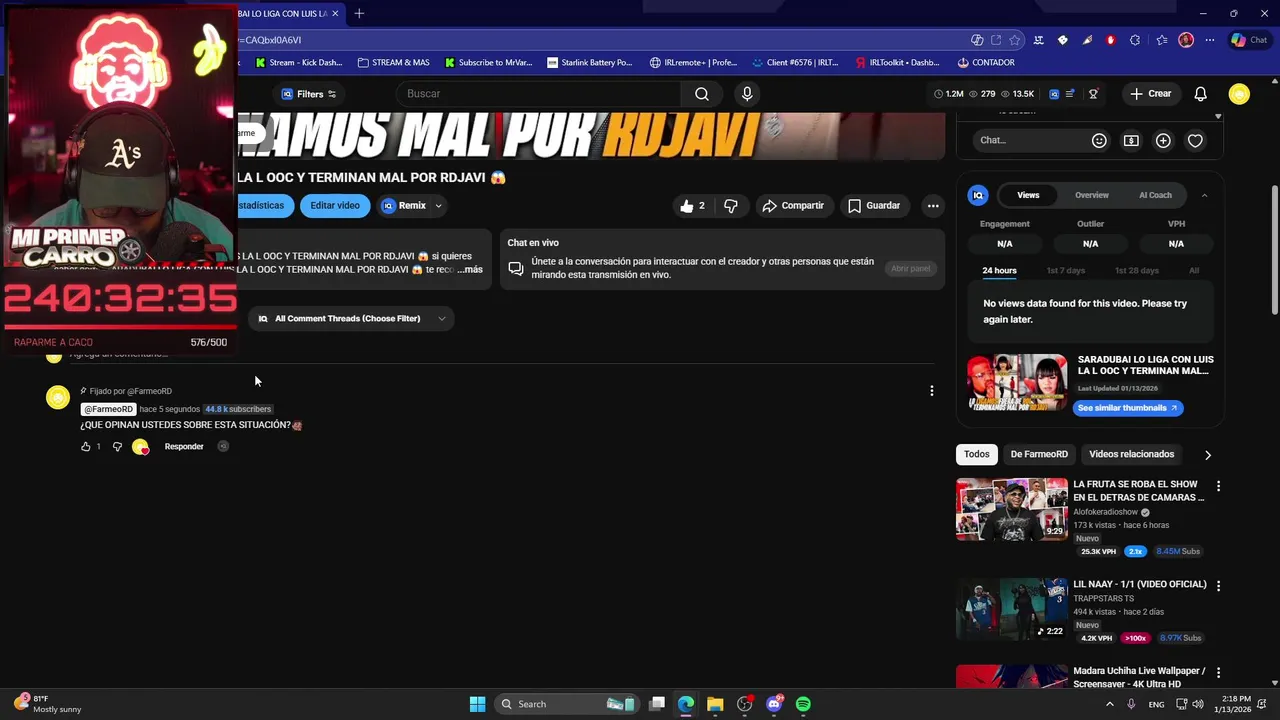
Task: Switch to the Views tab
Action: tap(1028, 195)
